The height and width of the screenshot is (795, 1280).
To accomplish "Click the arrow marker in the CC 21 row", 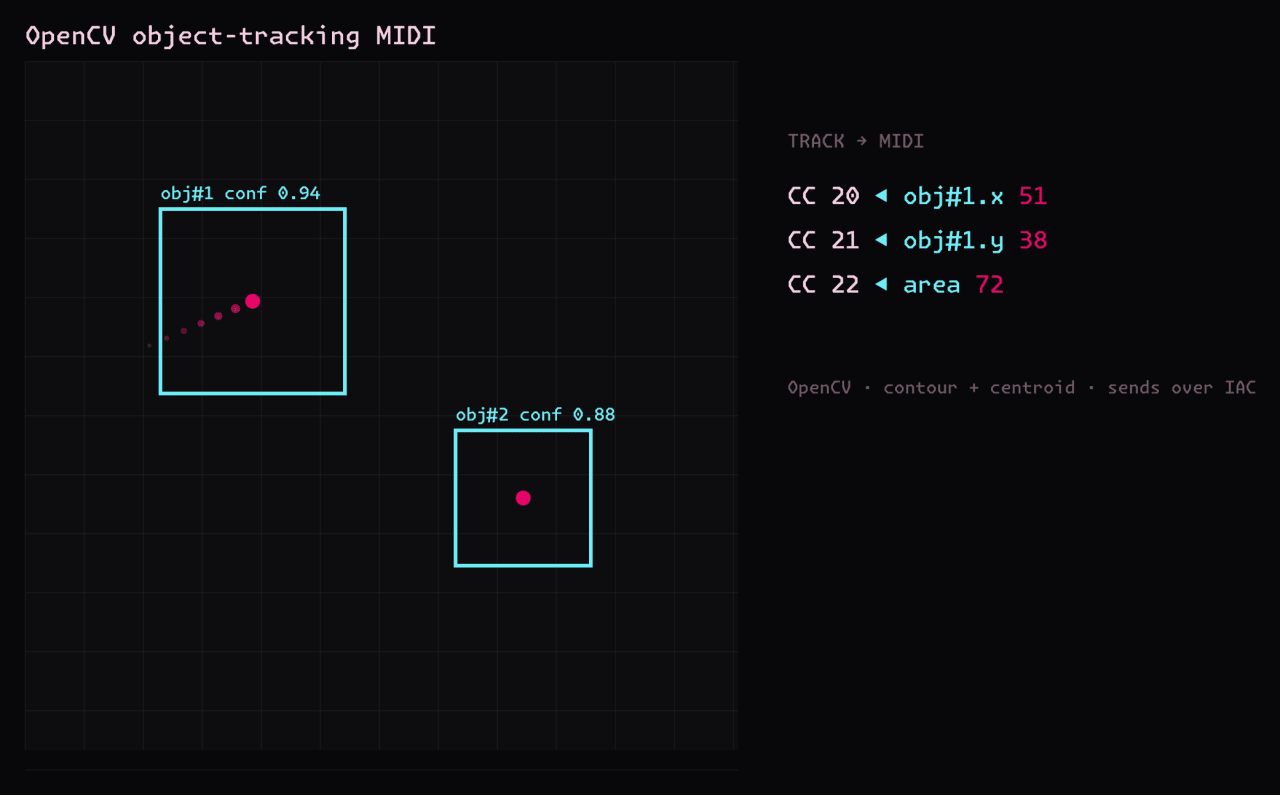I will tap(881, 240).
